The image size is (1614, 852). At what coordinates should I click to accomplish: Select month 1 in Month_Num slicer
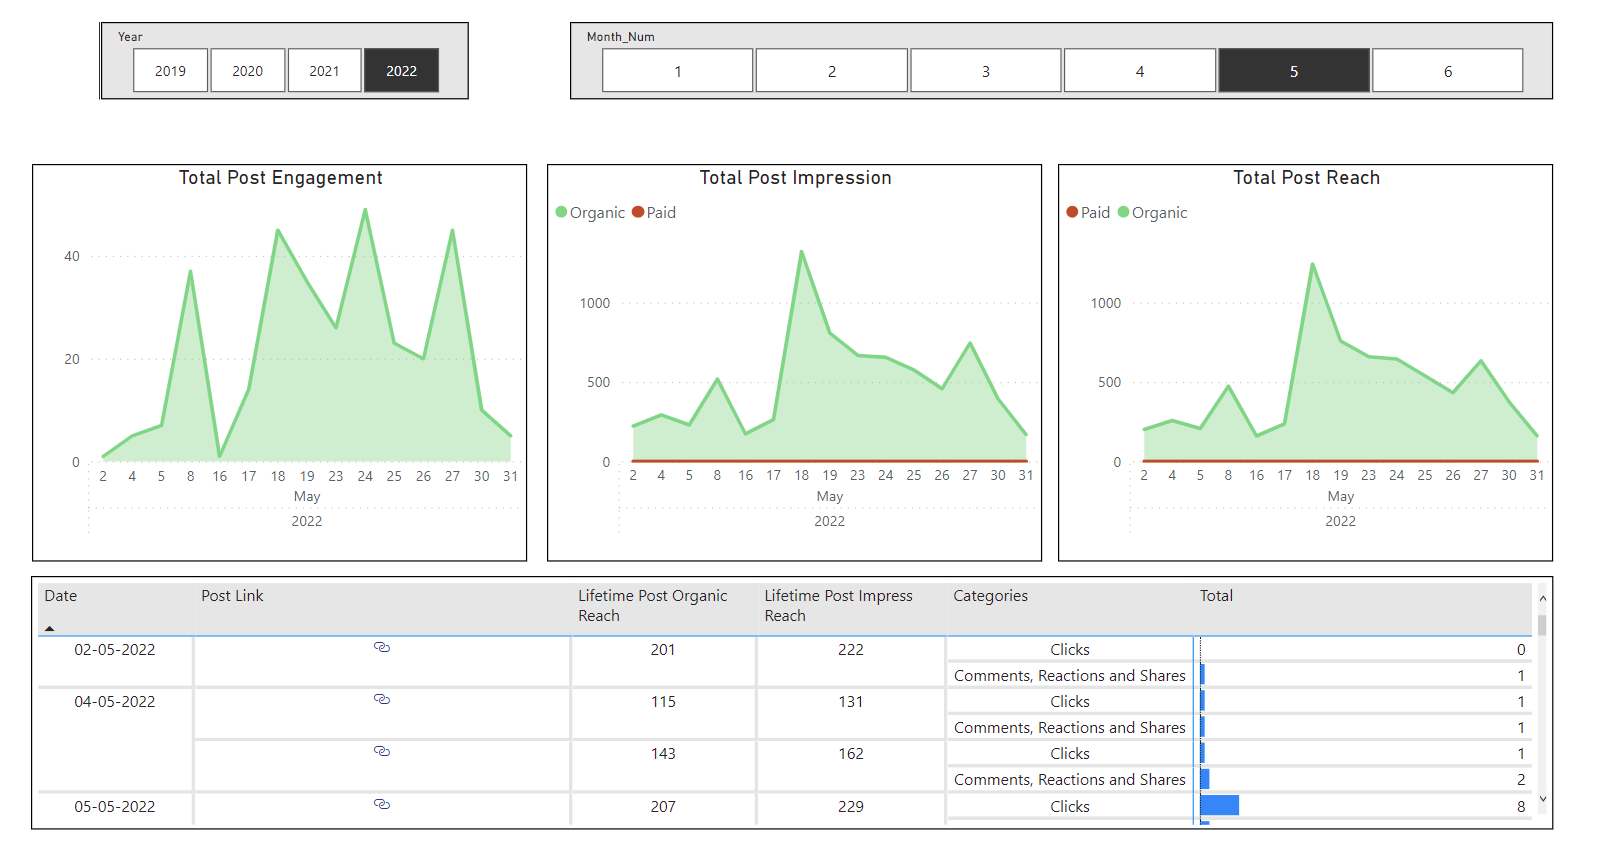click(678, 71)
